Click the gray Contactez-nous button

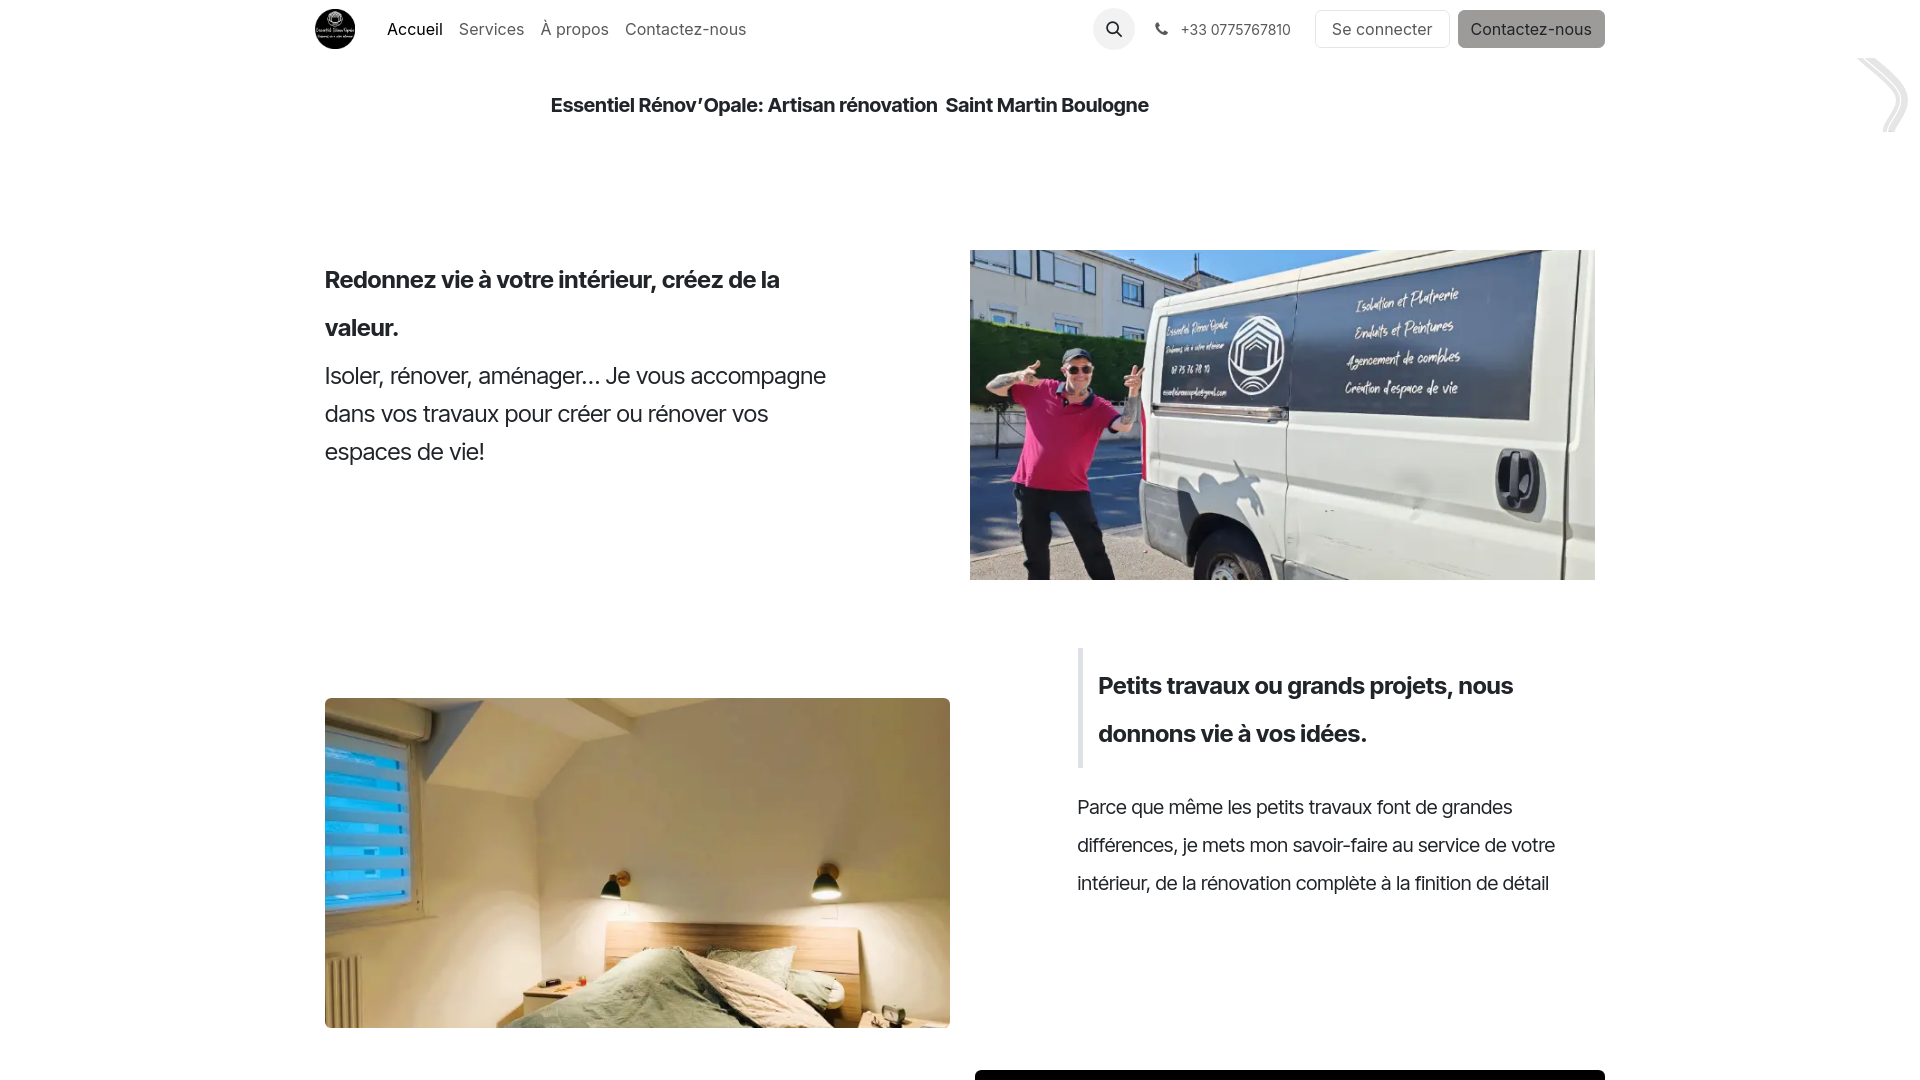click(1531, 29)
